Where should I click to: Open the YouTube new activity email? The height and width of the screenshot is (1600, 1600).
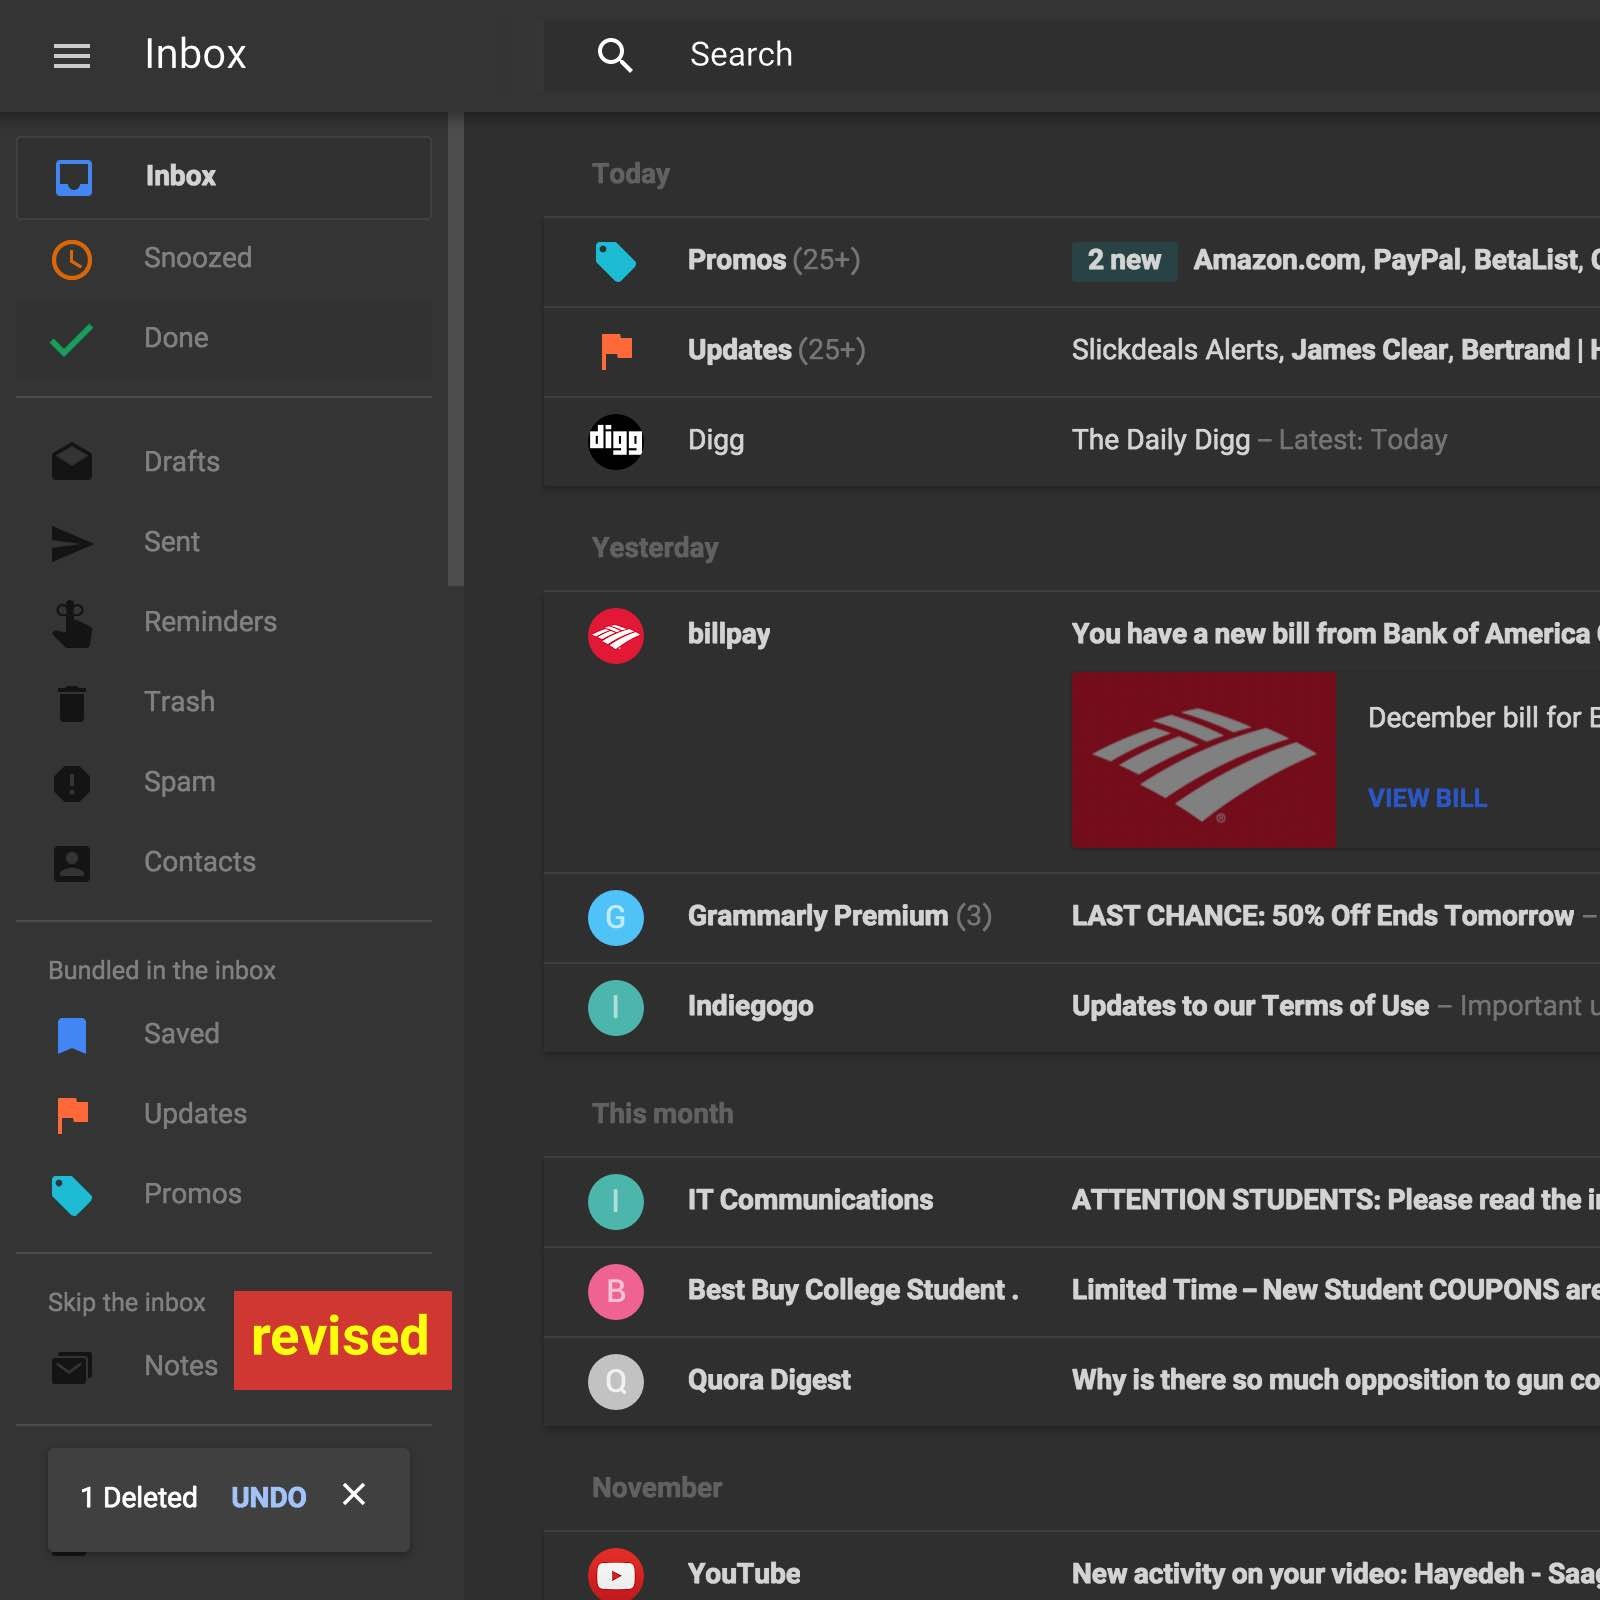[x=1072, y=1566]
